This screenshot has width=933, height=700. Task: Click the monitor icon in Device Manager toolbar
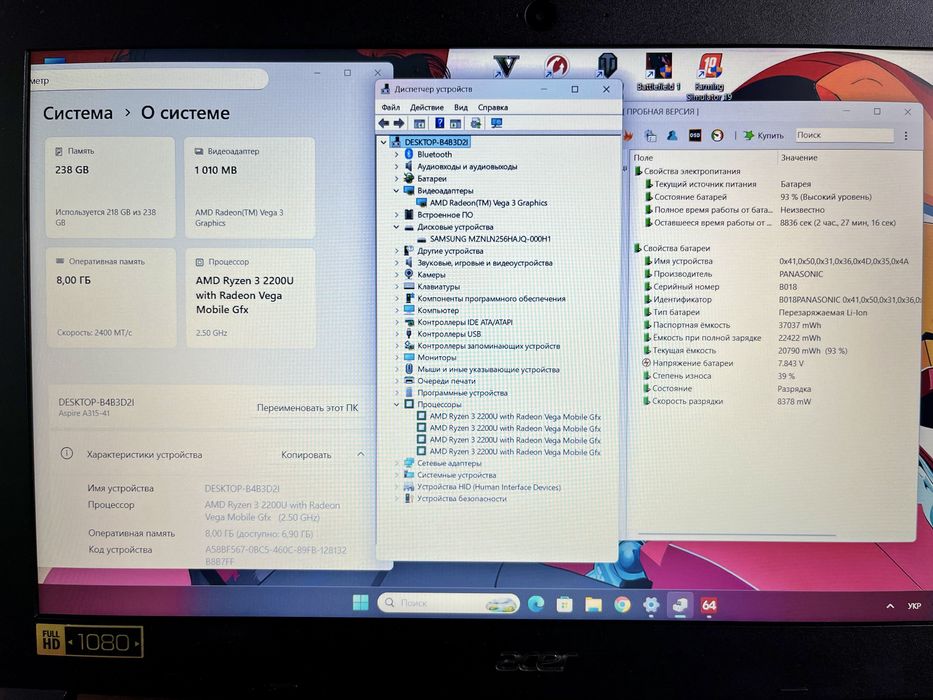tap(496, 123)
